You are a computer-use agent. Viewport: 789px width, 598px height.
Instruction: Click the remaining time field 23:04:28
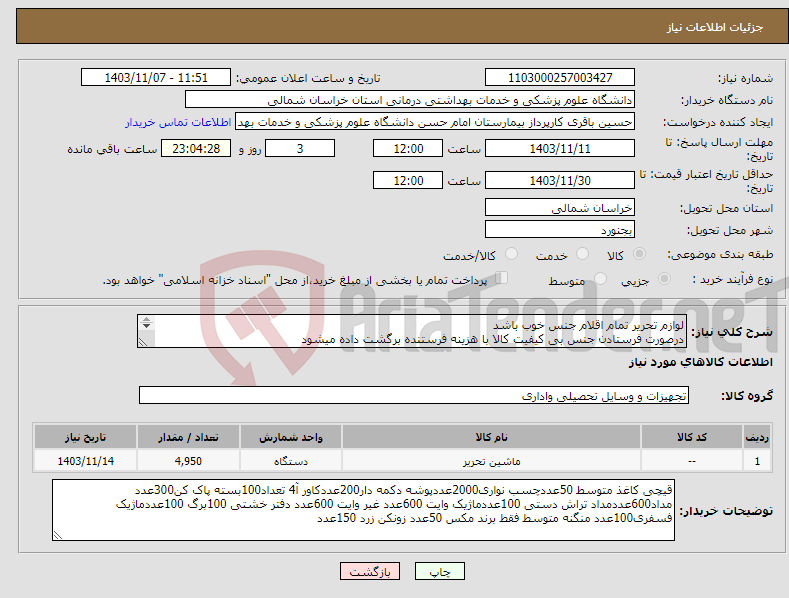[196, 148]
